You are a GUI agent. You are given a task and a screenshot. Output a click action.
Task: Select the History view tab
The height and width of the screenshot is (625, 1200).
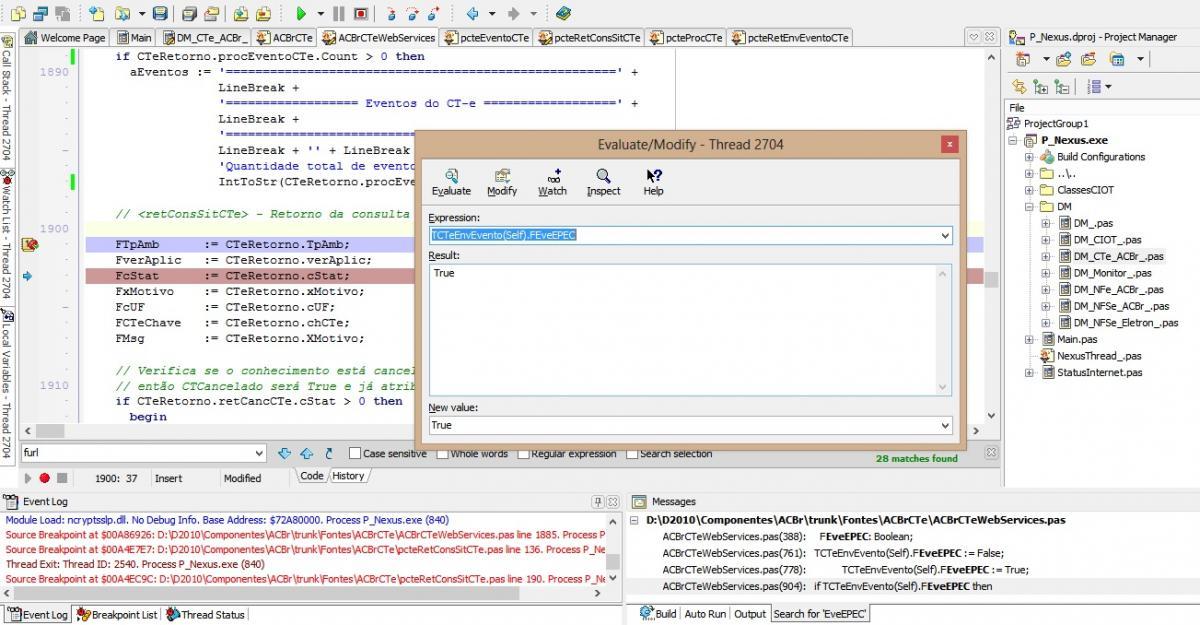[x=348, y=476]
